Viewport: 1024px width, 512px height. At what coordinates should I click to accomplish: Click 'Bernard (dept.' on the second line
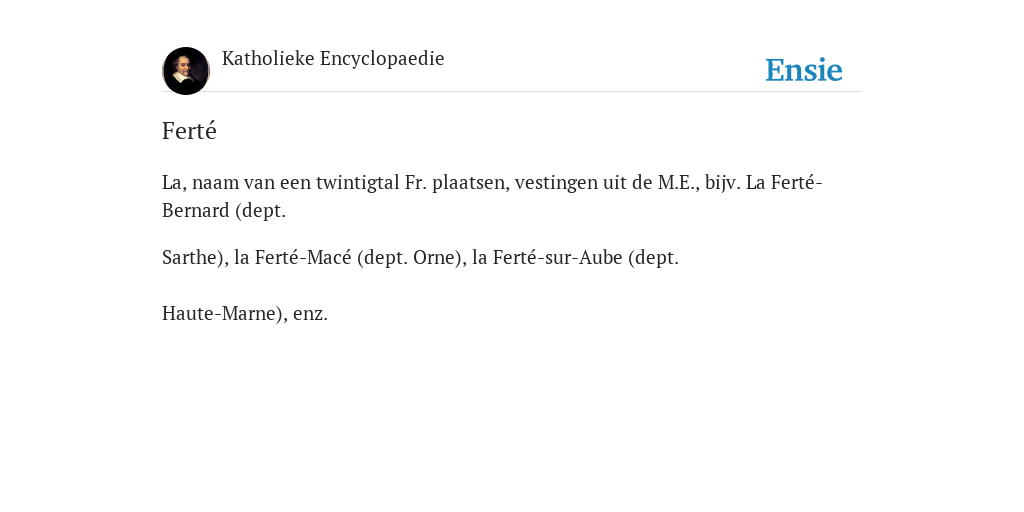coord(224,211)
